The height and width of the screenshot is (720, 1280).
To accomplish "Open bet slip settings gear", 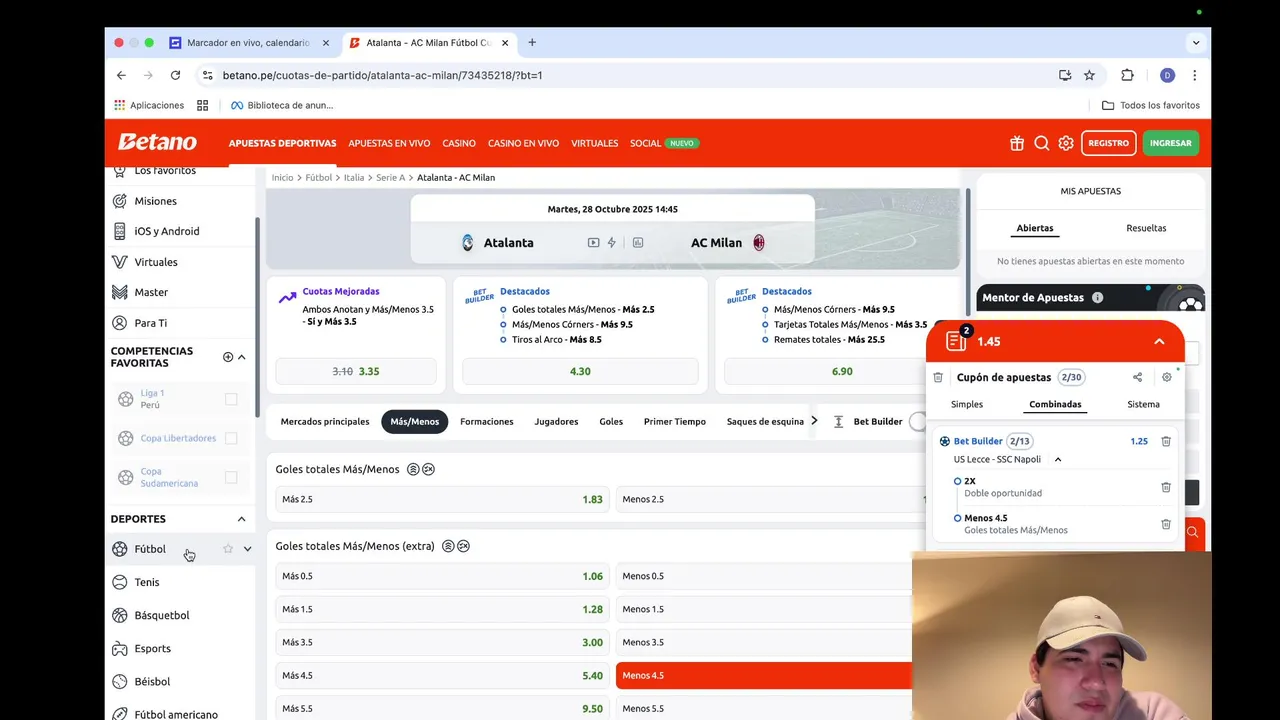I will (x=1166, y=377).
